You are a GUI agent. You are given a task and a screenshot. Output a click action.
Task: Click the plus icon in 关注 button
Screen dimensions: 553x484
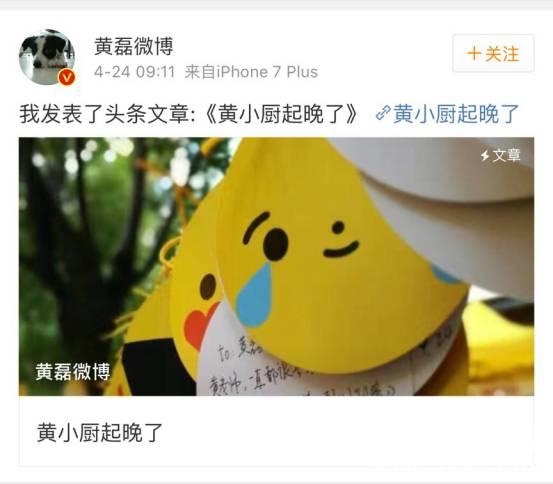tap(474, 54)
